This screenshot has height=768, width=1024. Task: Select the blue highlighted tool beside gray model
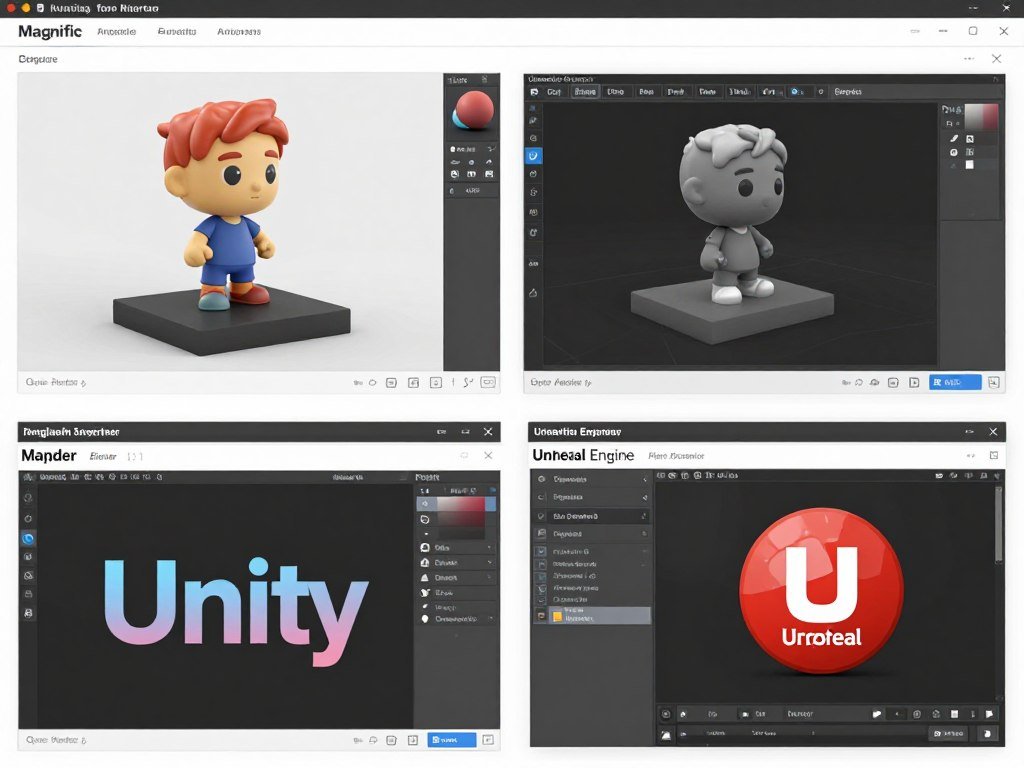[533, 155]
